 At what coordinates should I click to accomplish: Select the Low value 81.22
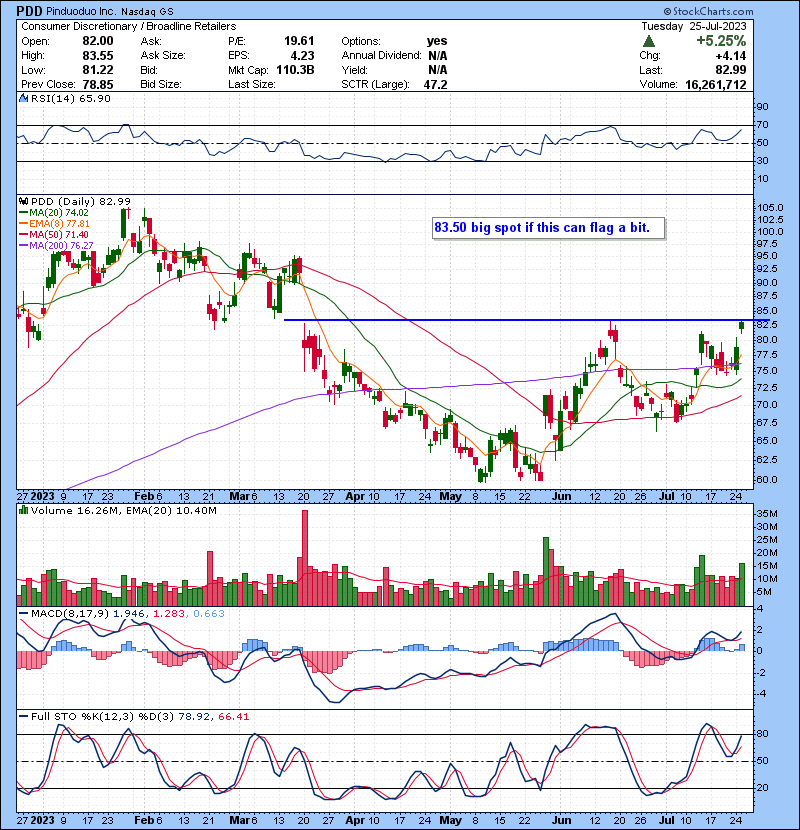coord(97,70)
